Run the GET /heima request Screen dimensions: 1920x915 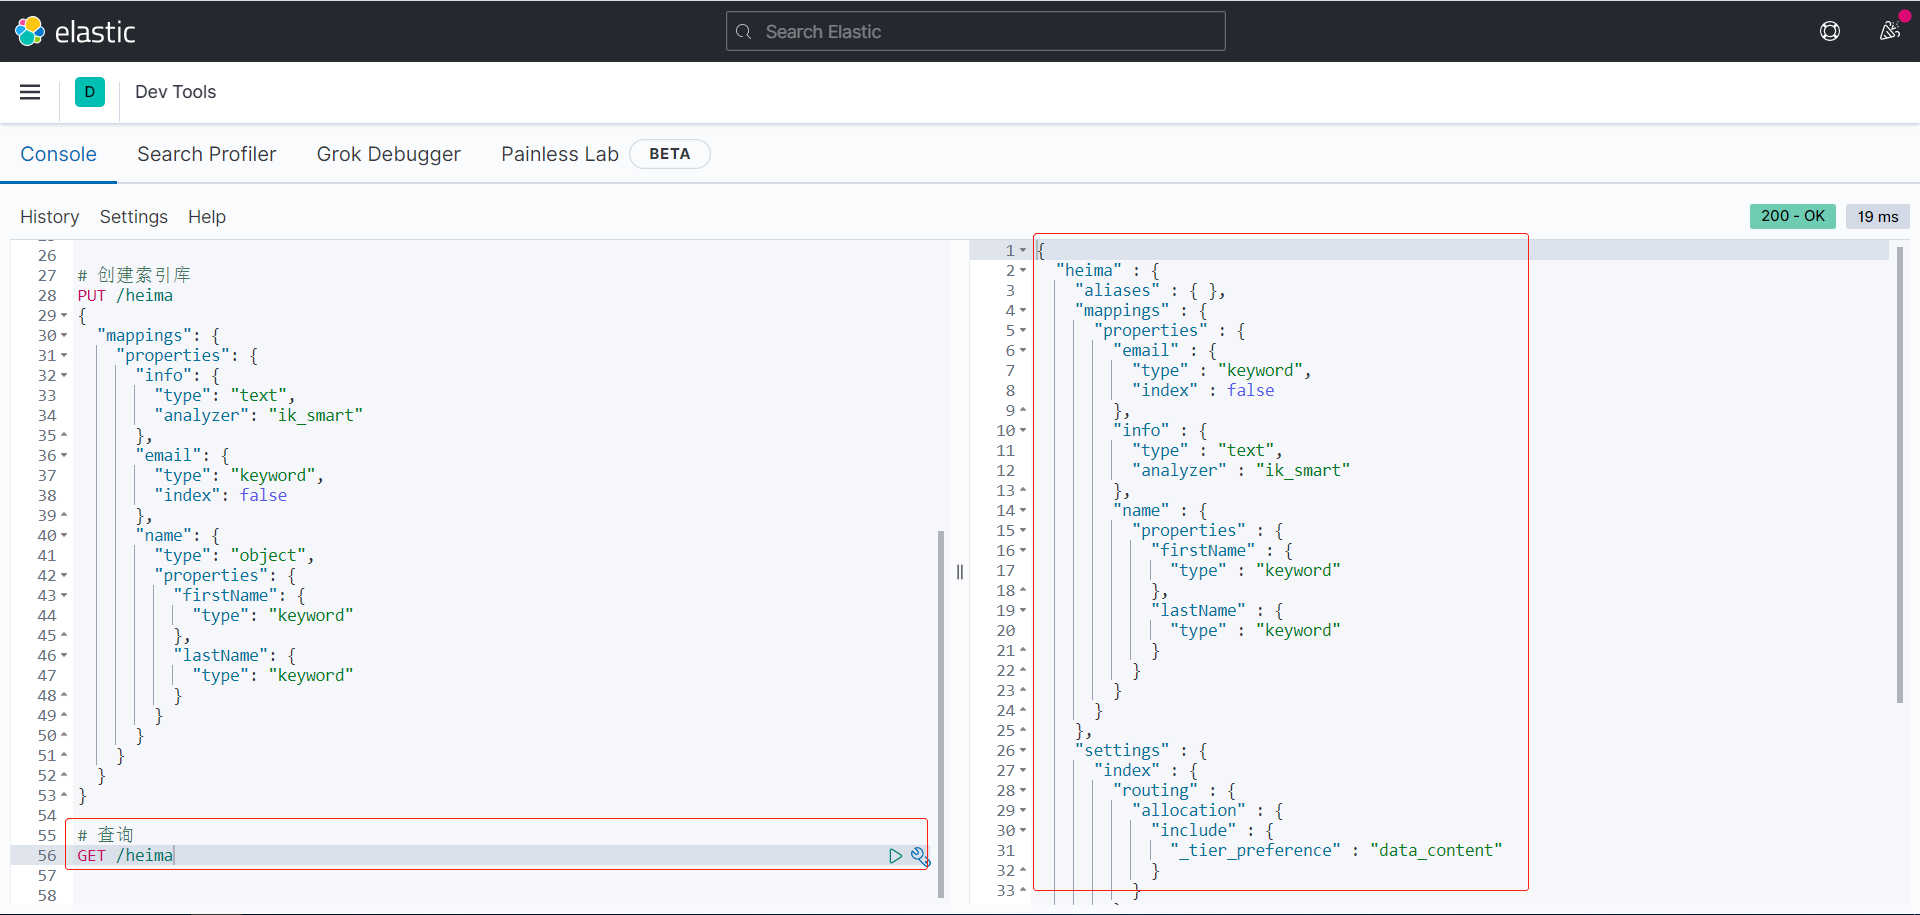pos(895,856)
